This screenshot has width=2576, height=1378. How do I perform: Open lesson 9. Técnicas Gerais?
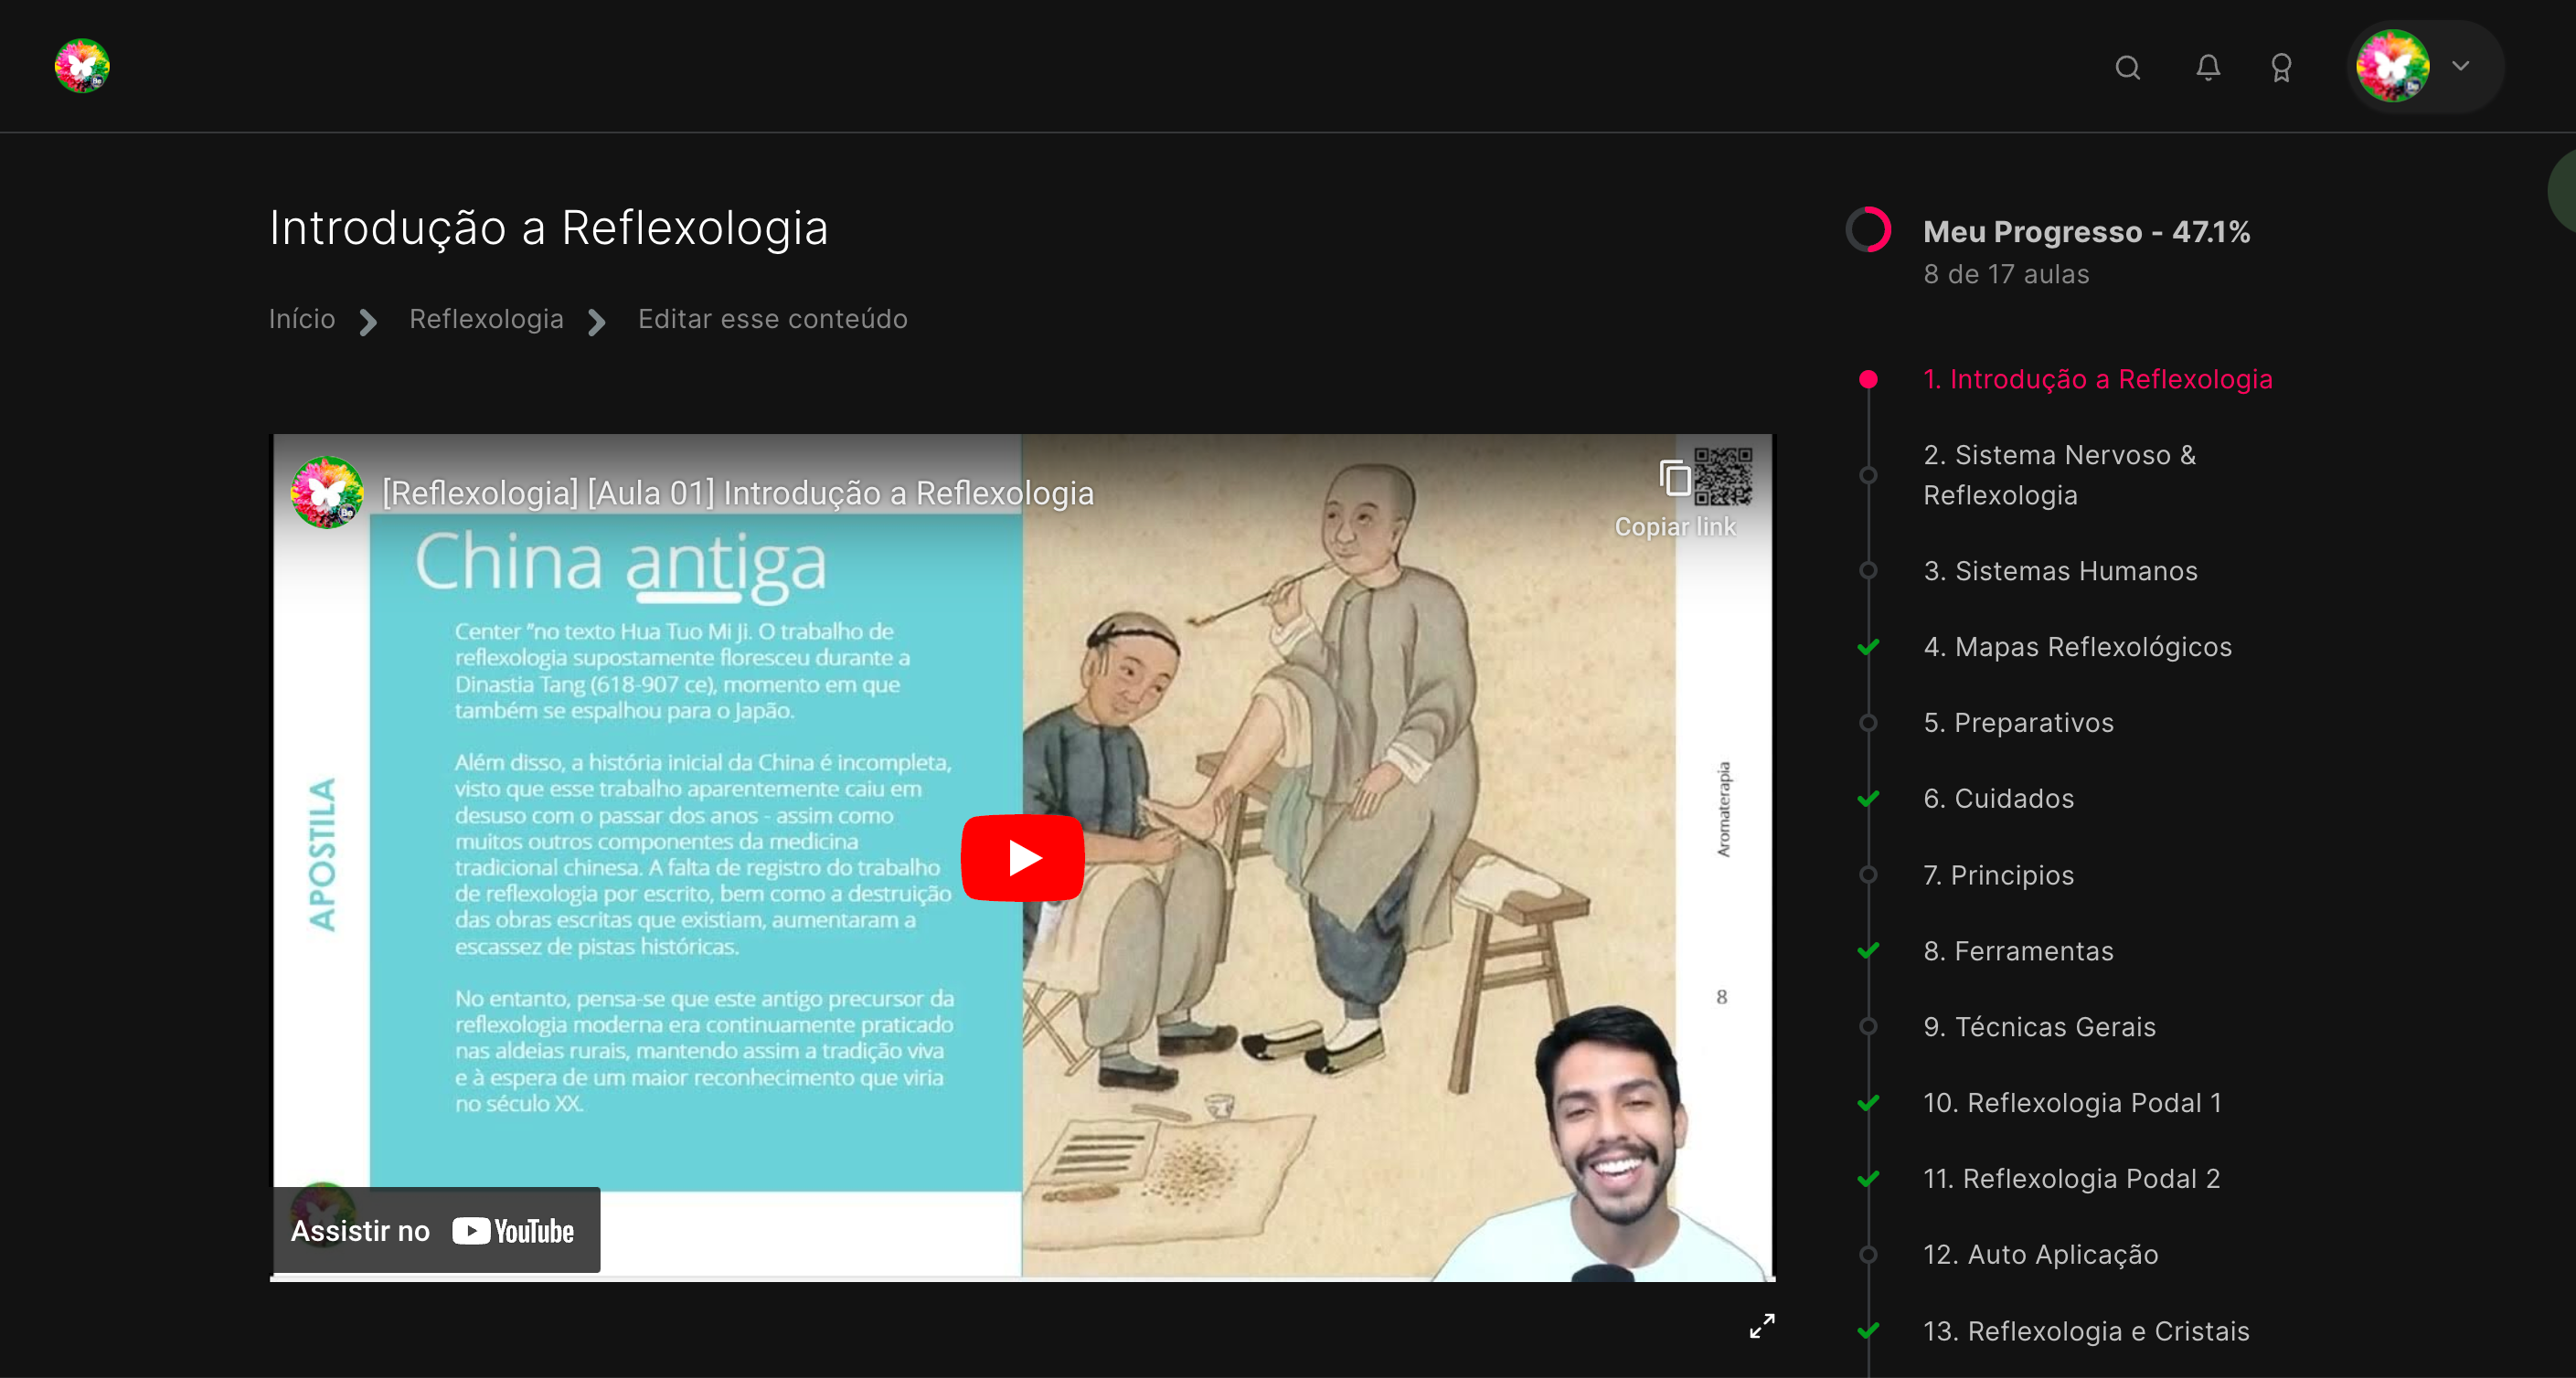point(2039,1027)
